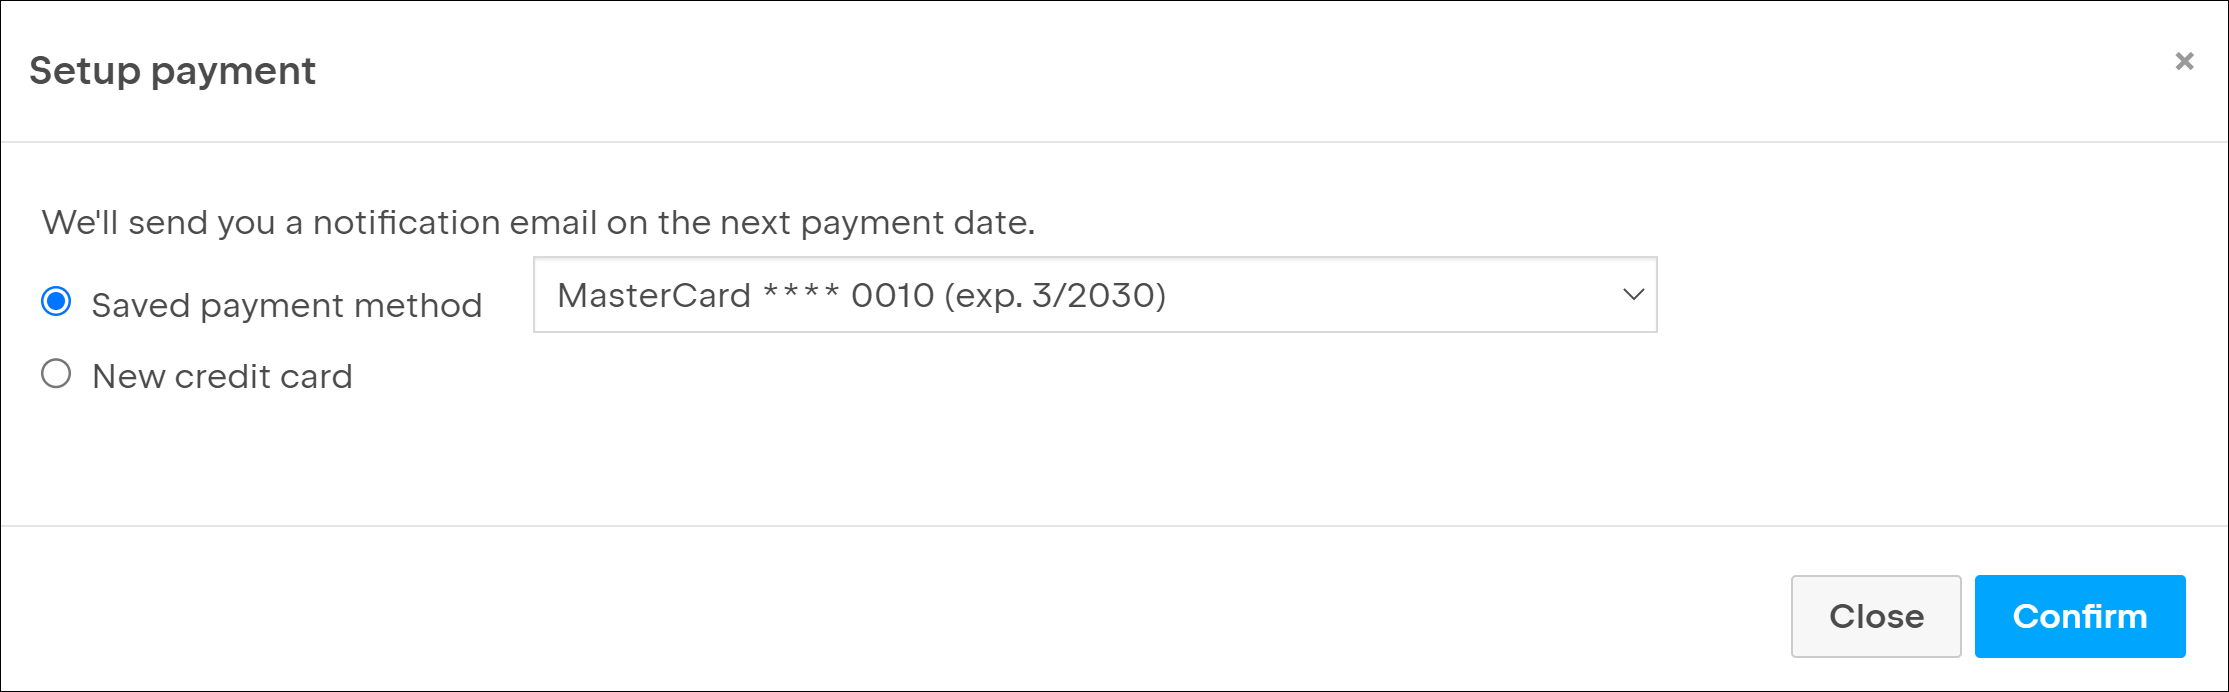The width and height of the screenshot is (2229, 692).
Task: Click the filled blue radio circle
Action: click(56, 302)
